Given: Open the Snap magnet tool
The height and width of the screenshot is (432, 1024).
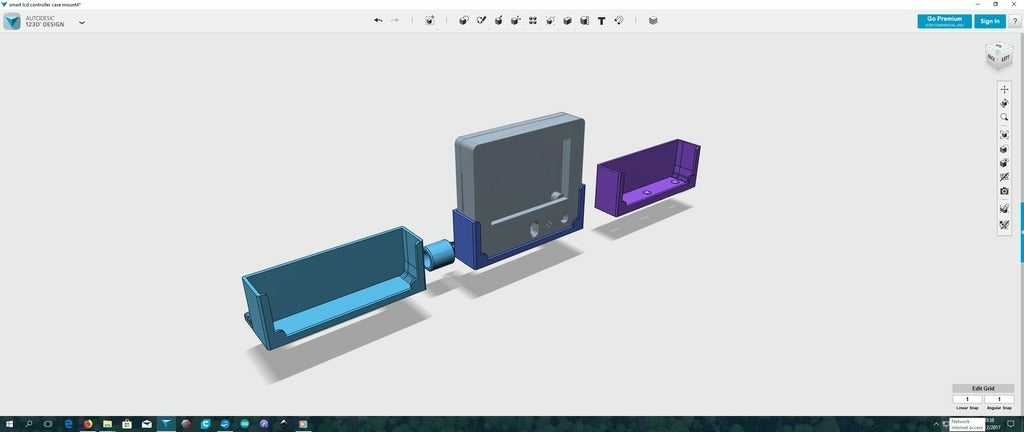Looking at the screenshot, I should 619,20.
